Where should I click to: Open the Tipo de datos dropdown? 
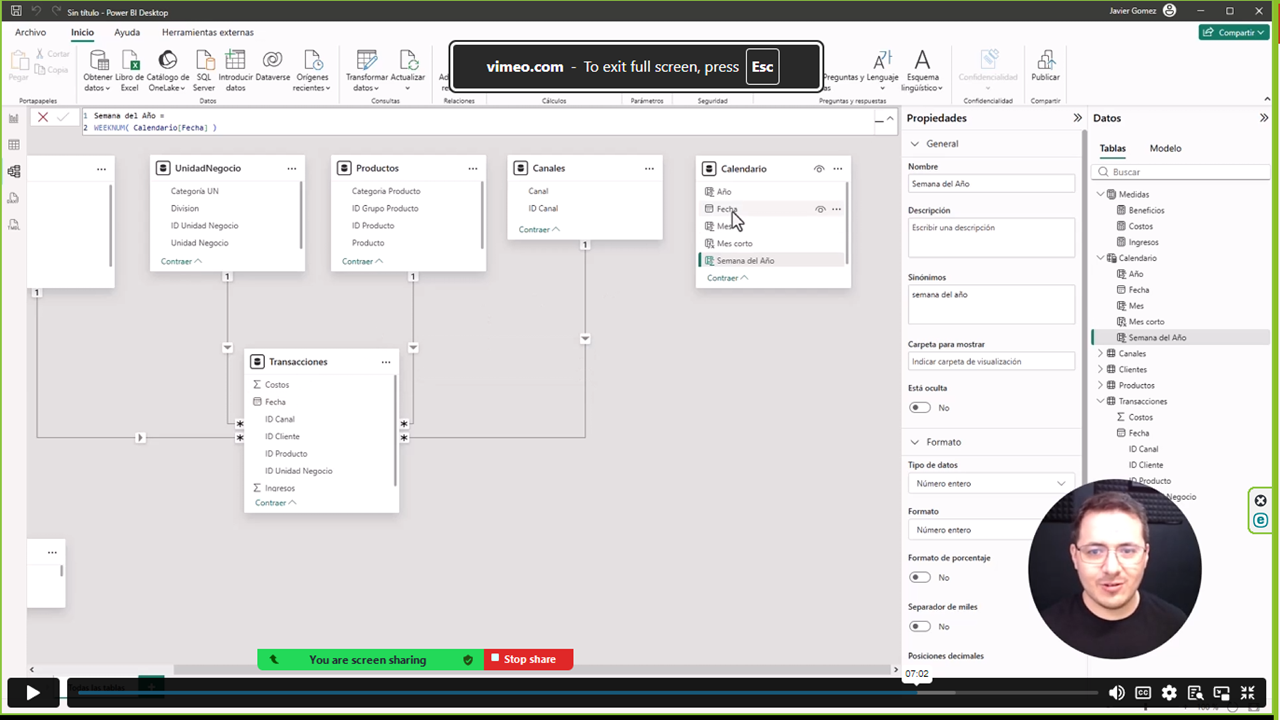(991, 483)
